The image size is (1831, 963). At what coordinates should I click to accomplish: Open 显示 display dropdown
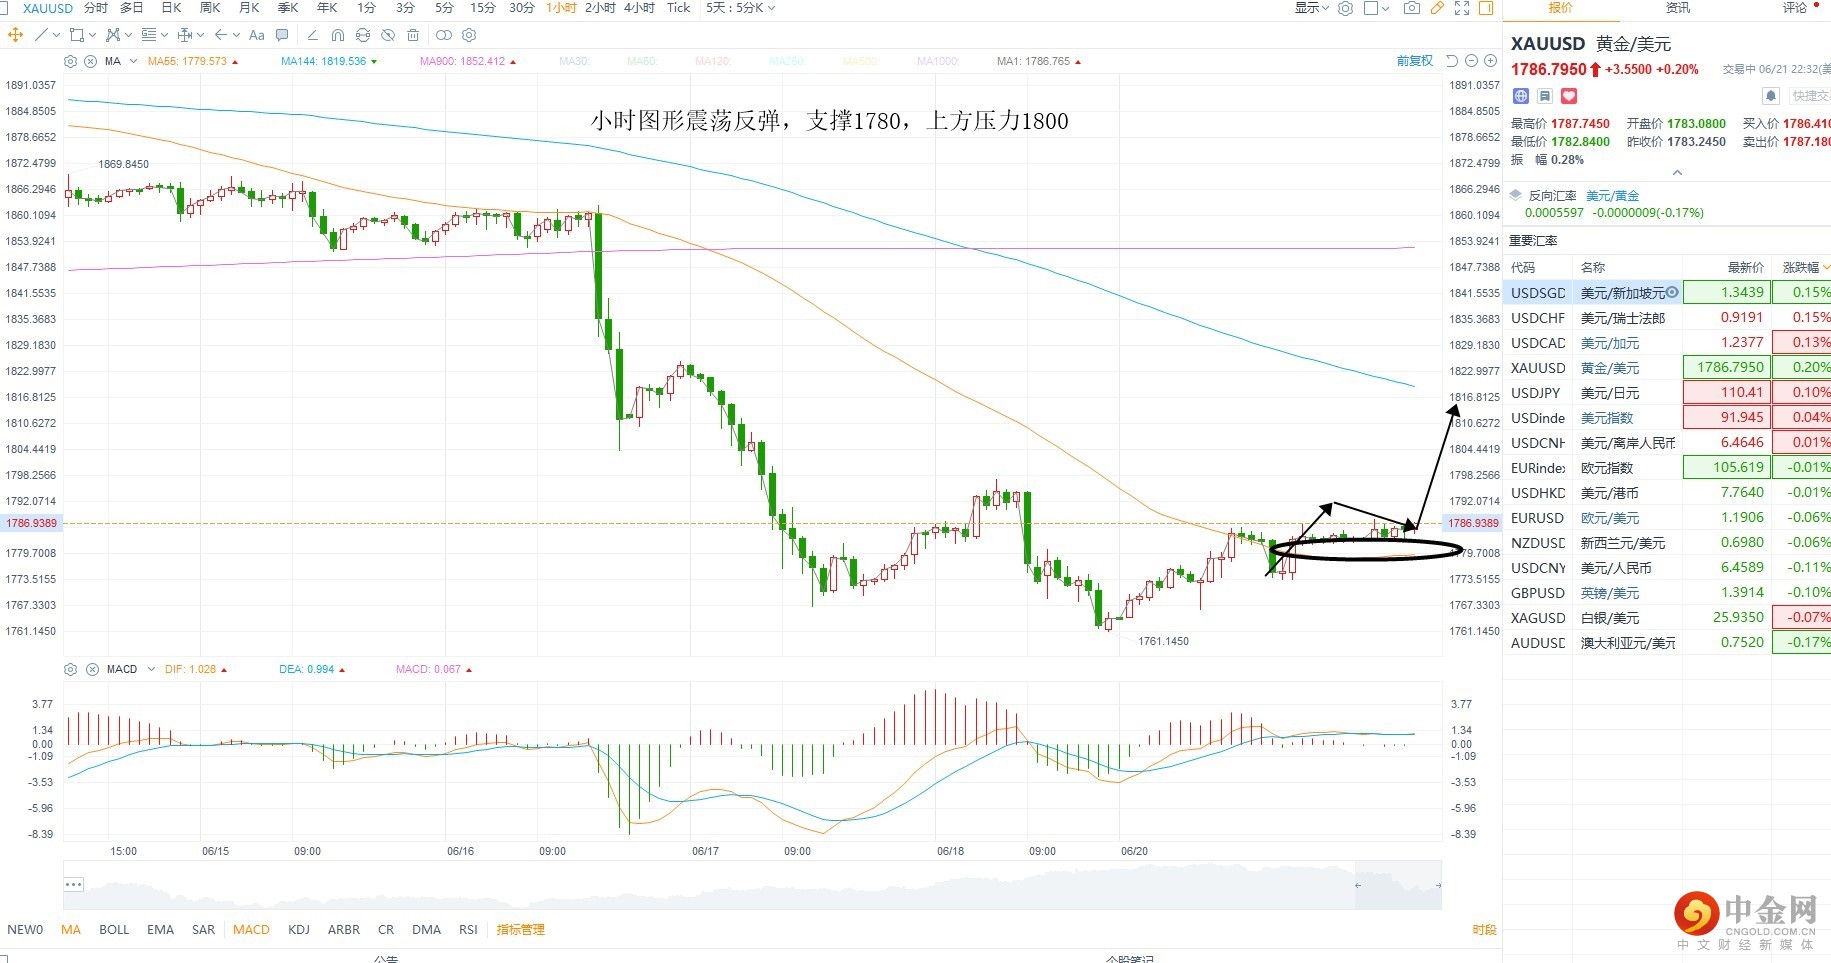coord(1312,8)
